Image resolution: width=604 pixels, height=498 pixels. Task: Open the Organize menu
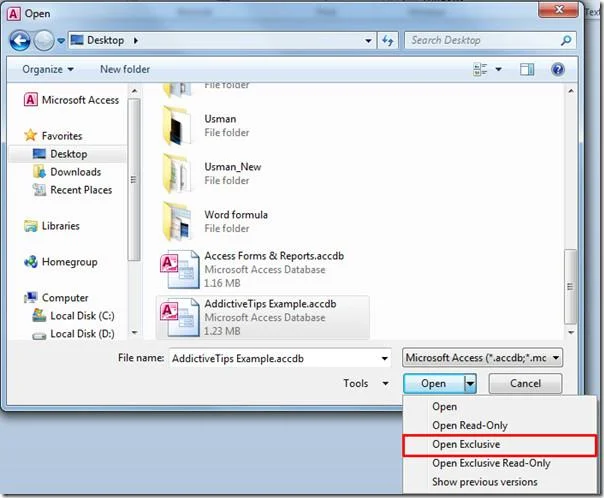(48, 69)
